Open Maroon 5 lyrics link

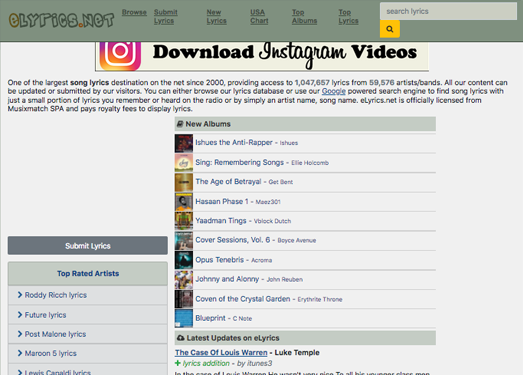tap(50, 353)
